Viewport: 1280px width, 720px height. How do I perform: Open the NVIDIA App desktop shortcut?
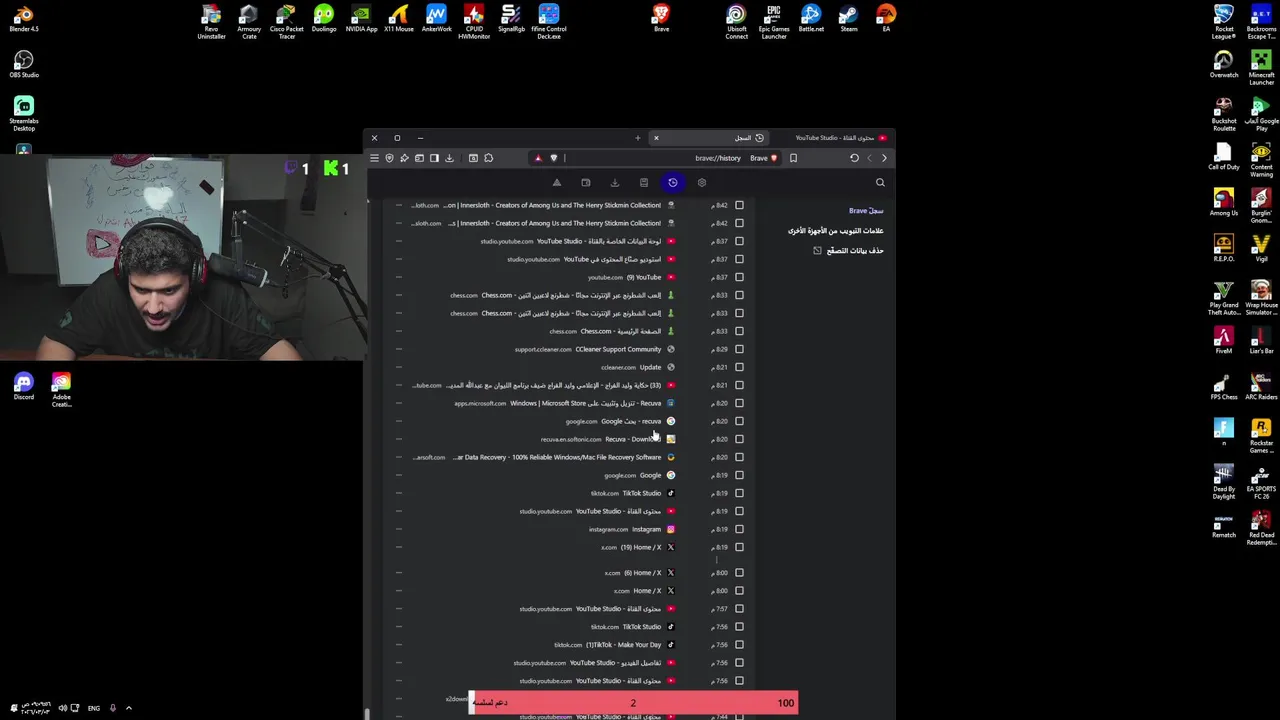tap(361, 19)
